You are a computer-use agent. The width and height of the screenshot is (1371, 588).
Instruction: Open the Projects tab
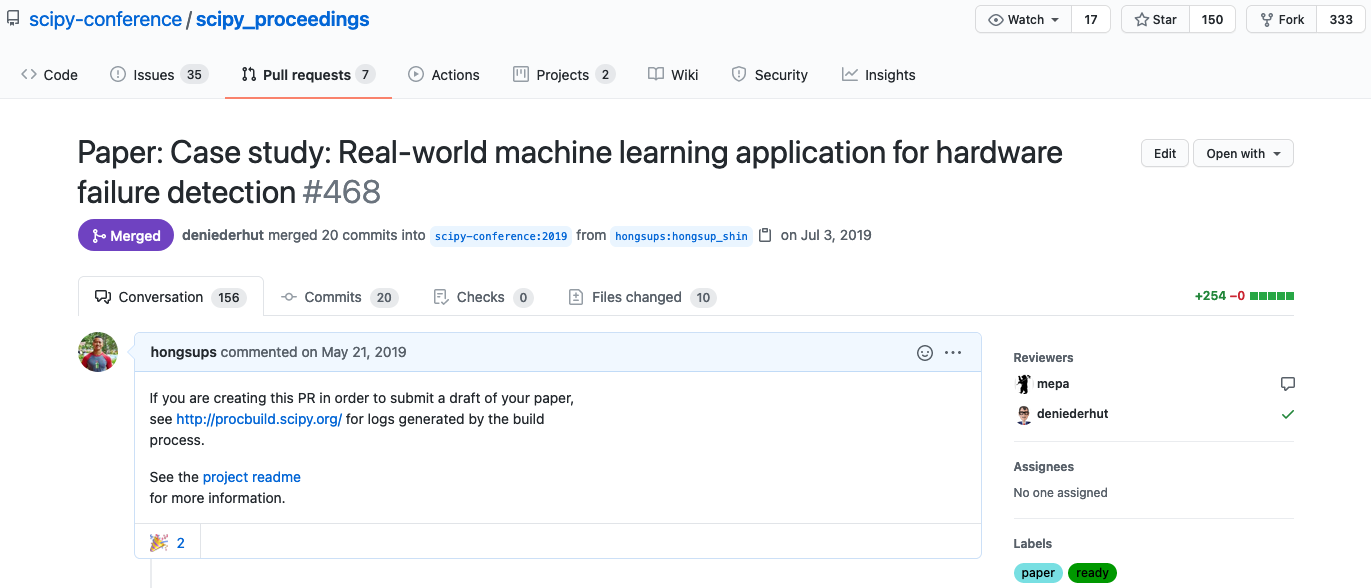[564, 75]
